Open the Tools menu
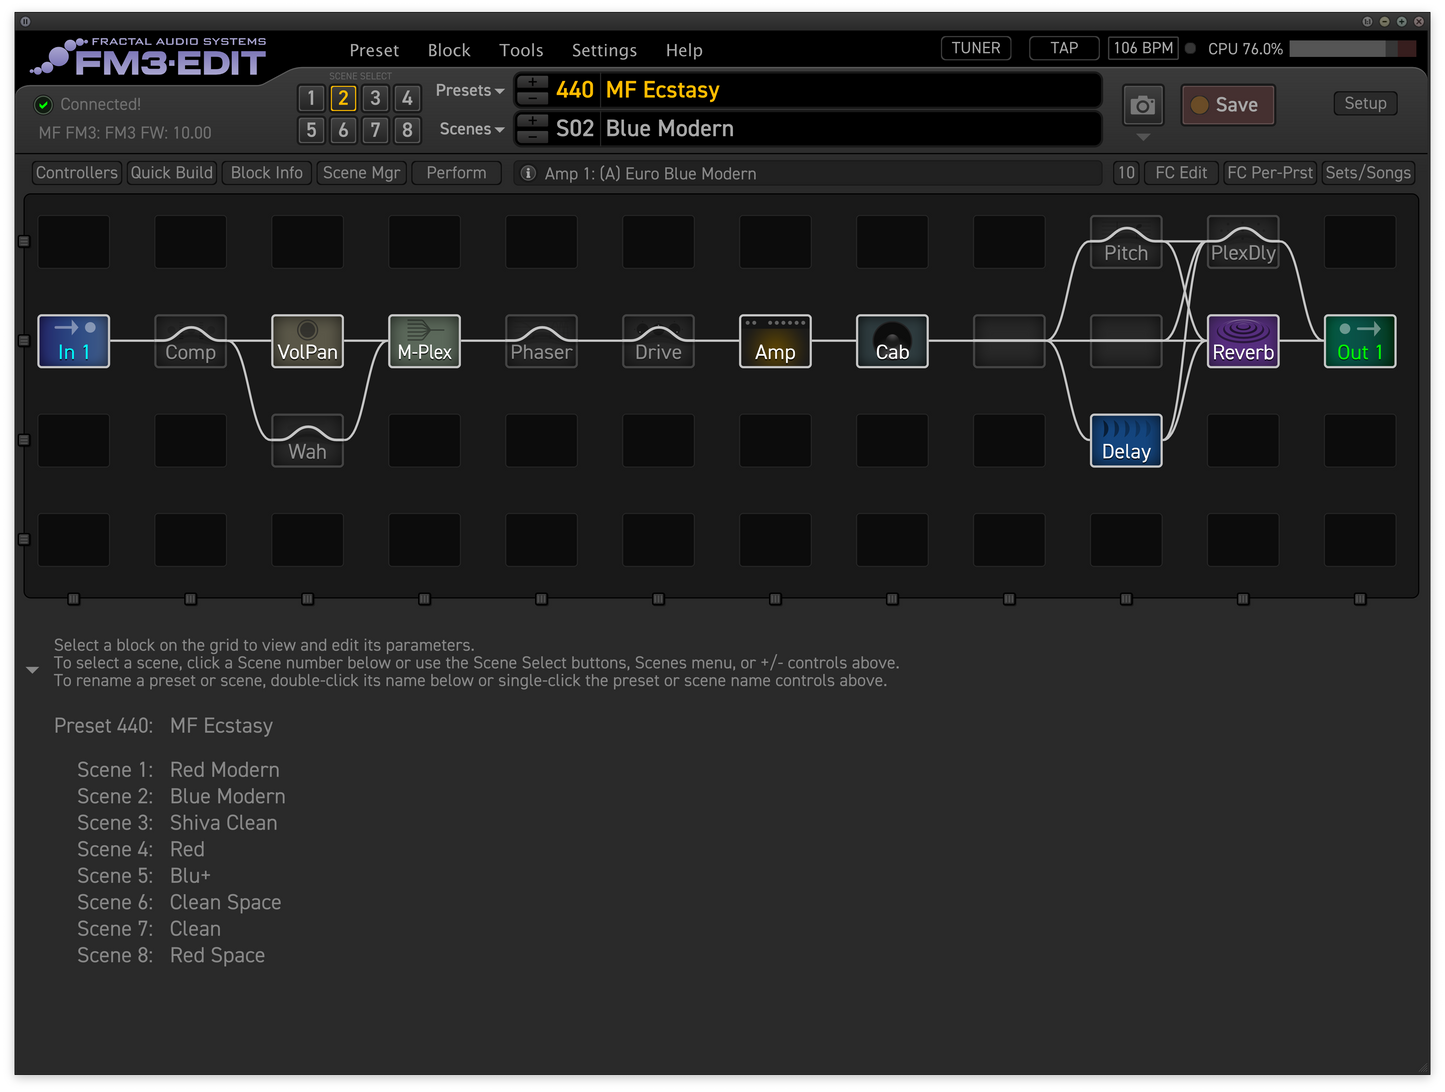This screenshot has width=1445, height=1092. tap(521, 50)
